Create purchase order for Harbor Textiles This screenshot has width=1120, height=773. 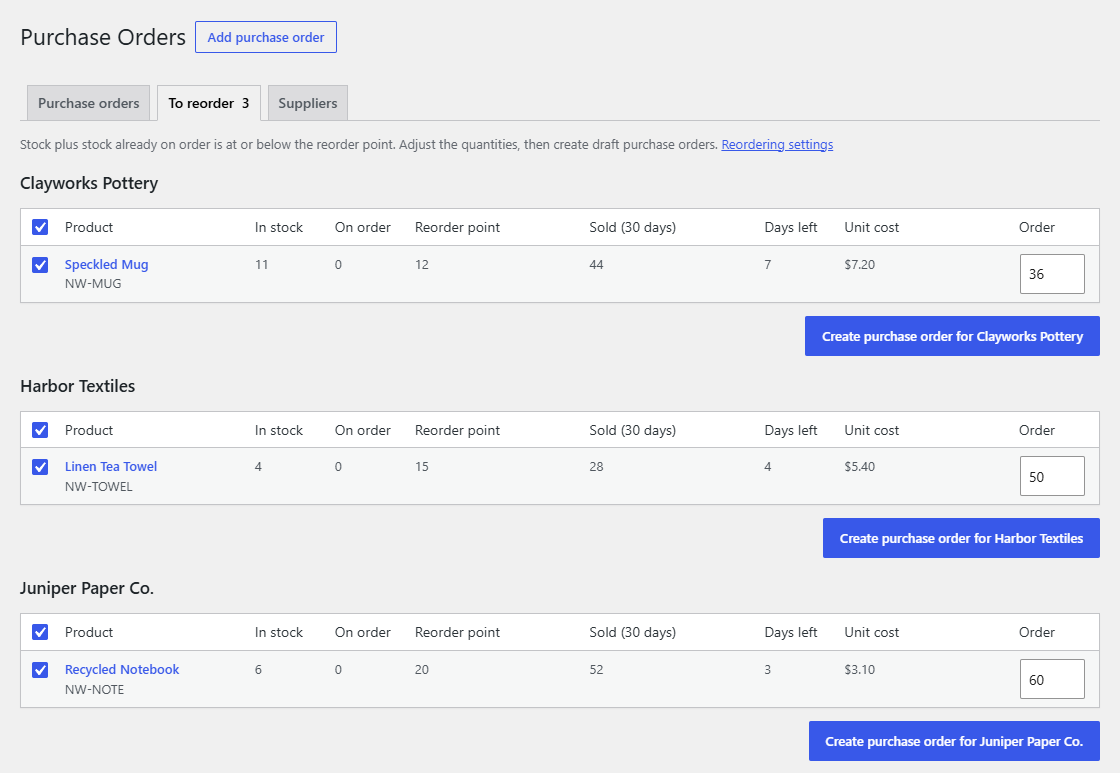(961, 538)
